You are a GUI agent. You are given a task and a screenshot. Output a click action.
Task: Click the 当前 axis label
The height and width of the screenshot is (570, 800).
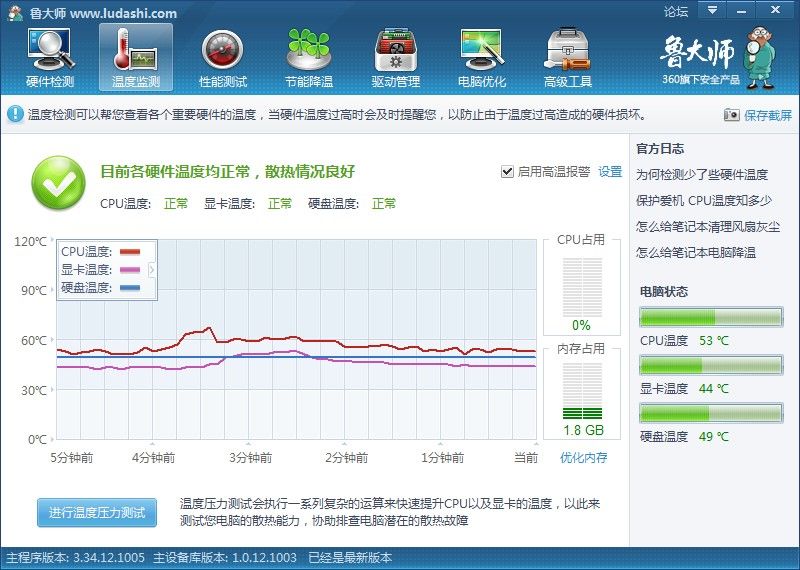click(x=526, y=457)
